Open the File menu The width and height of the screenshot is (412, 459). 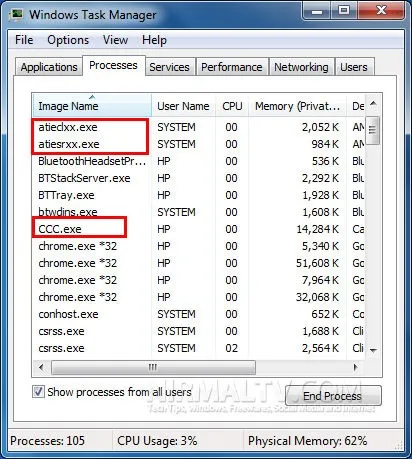[x=24, y=40]
